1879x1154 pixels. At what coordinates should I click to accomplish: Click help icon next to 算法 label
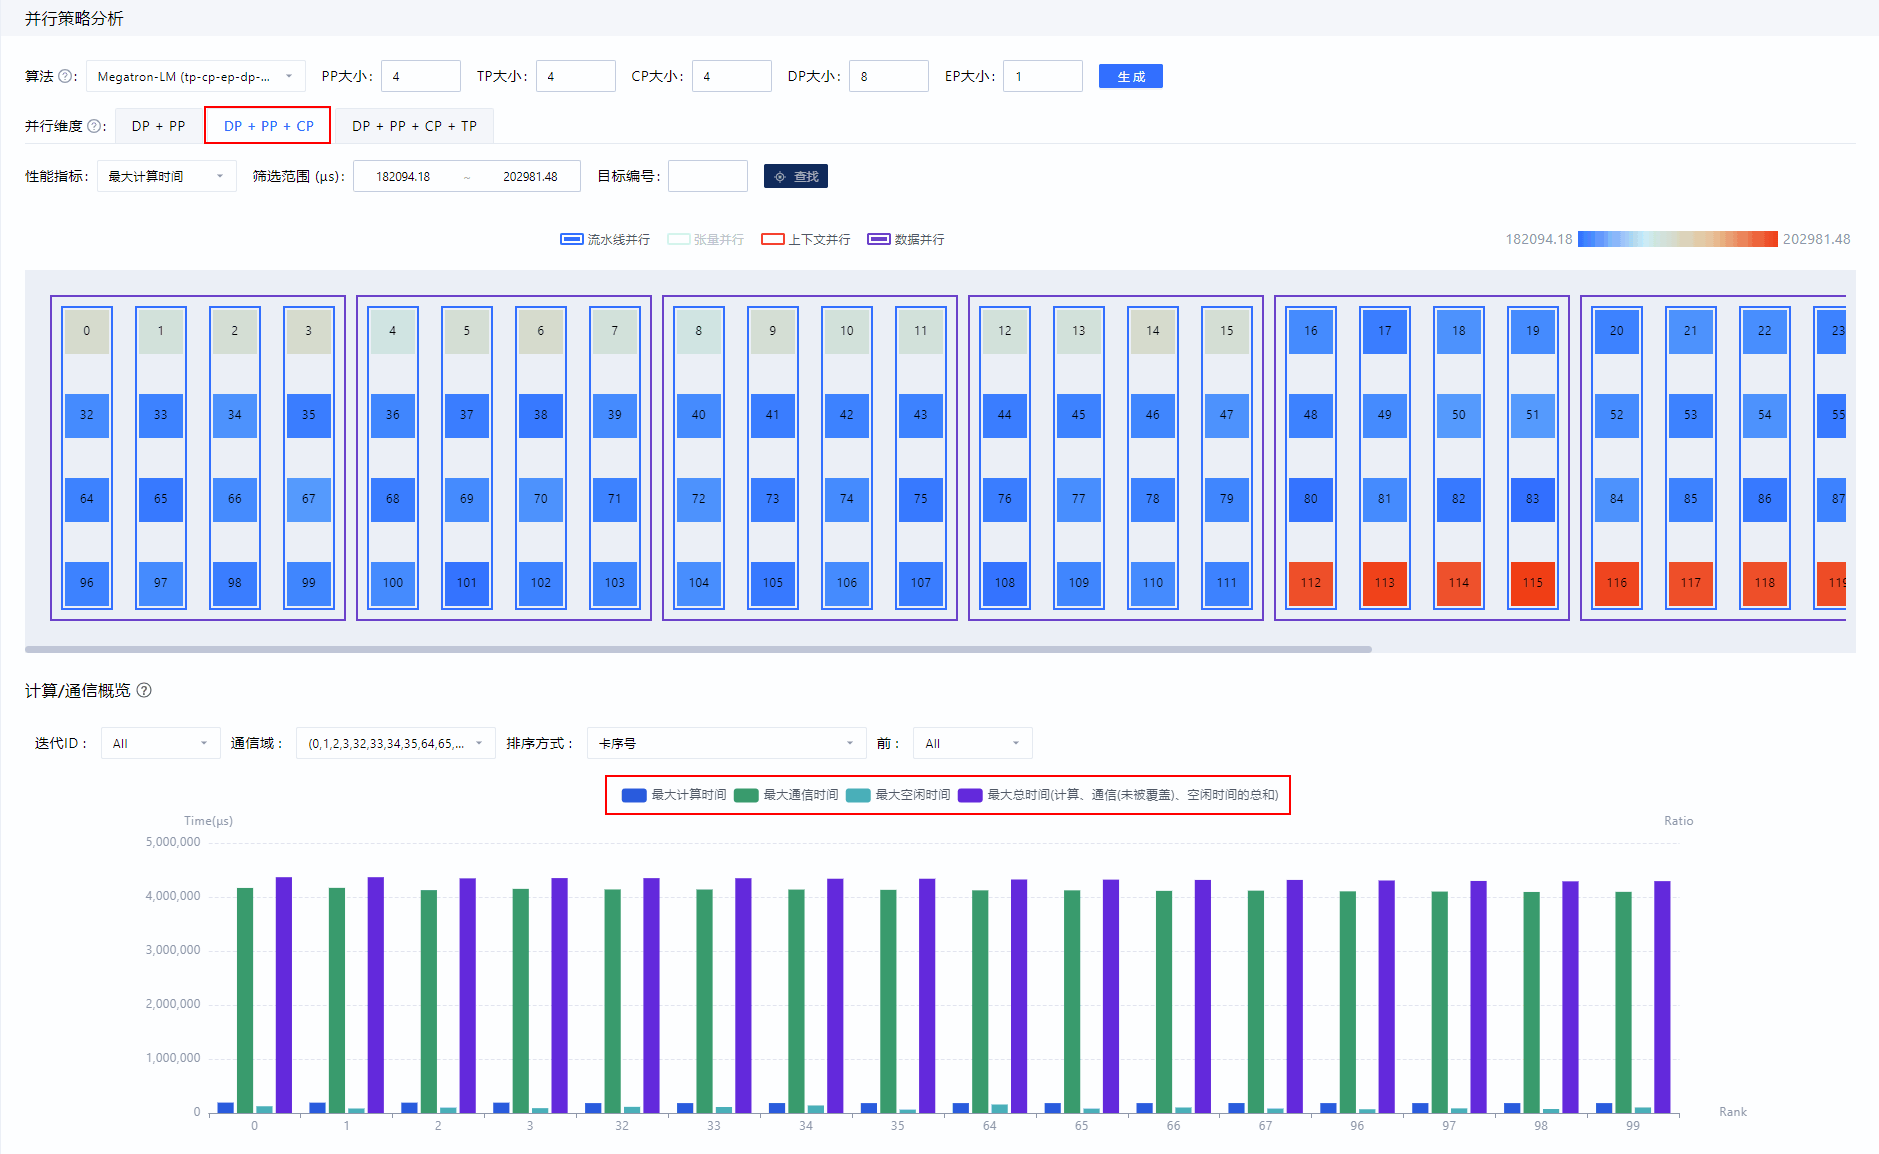click(65, 76)
